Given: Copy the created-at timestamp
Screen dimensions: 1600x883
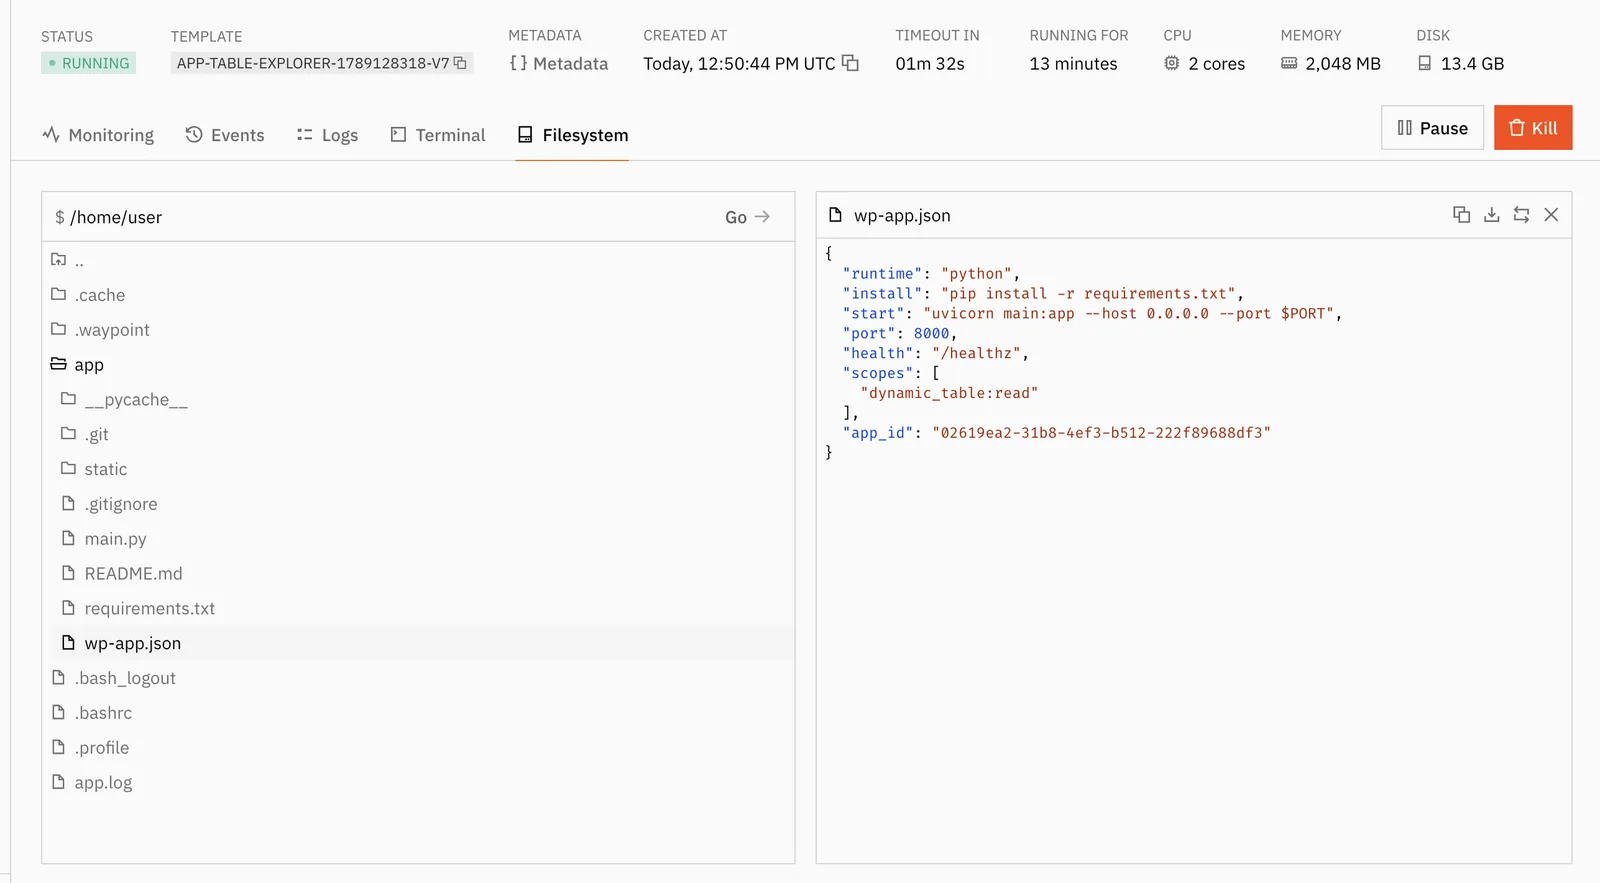Looking at the screenshot, I should point(850,63).
